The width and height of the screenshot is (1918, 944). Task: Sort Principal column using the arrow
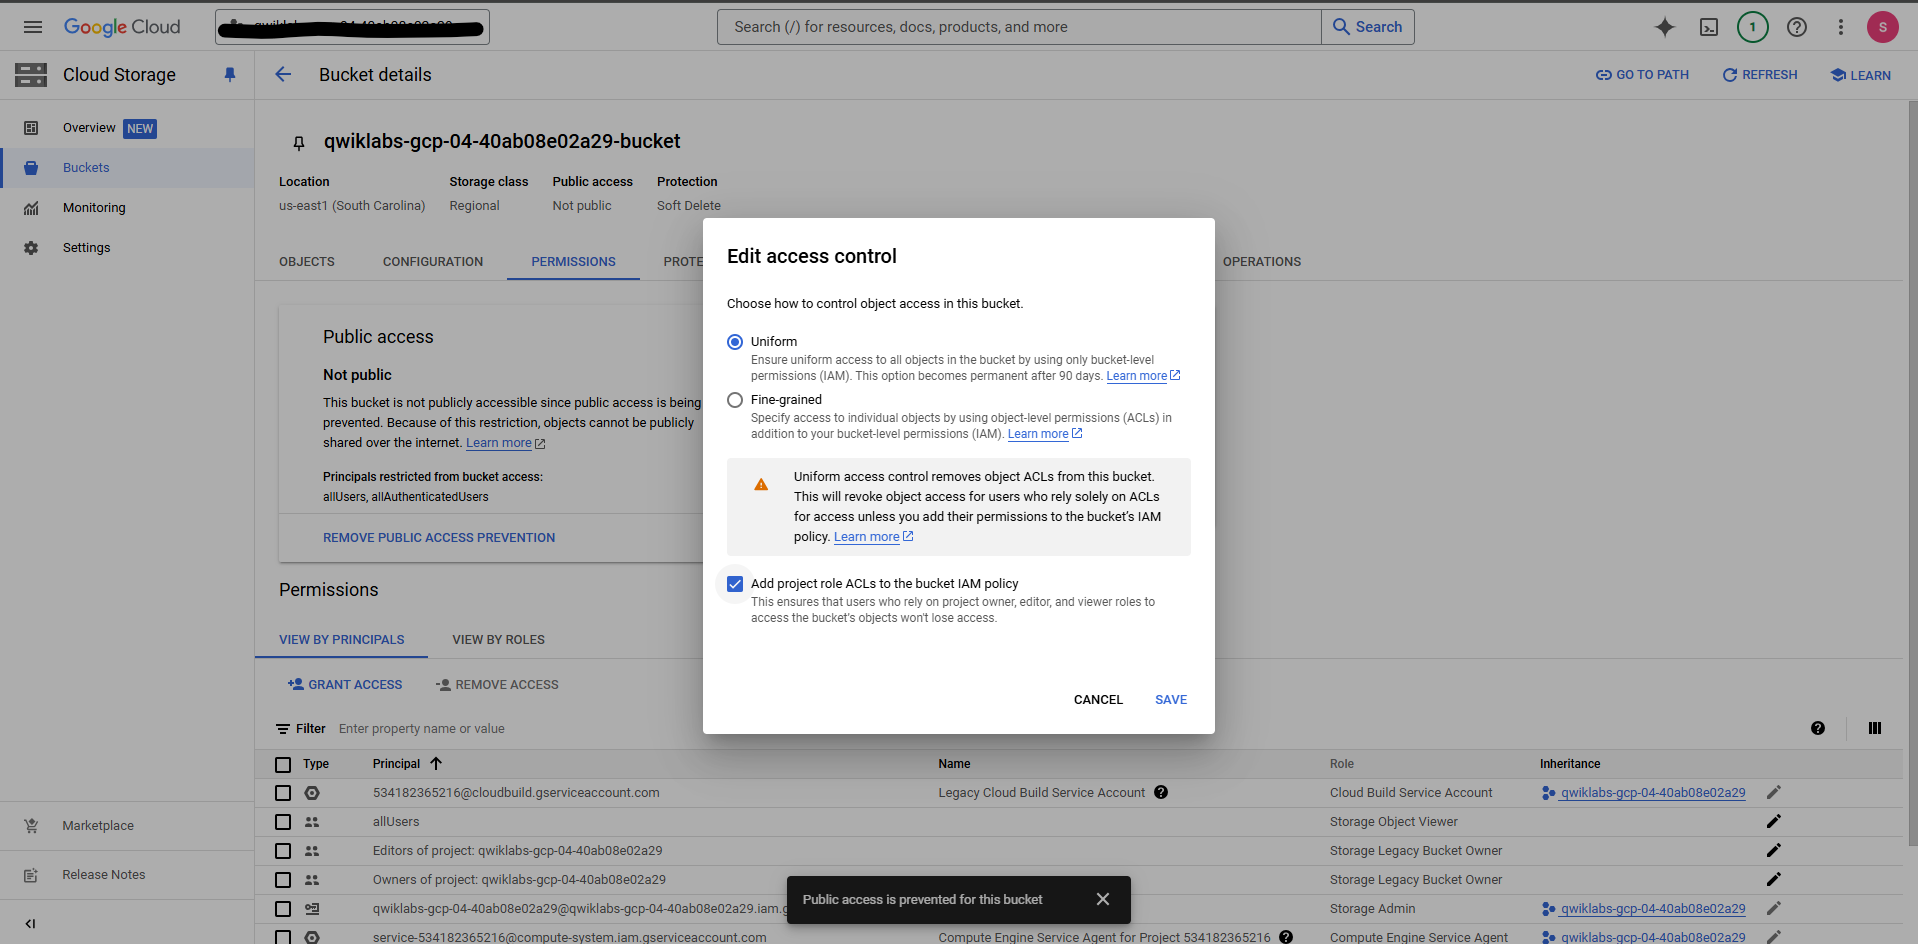(436, 763)
